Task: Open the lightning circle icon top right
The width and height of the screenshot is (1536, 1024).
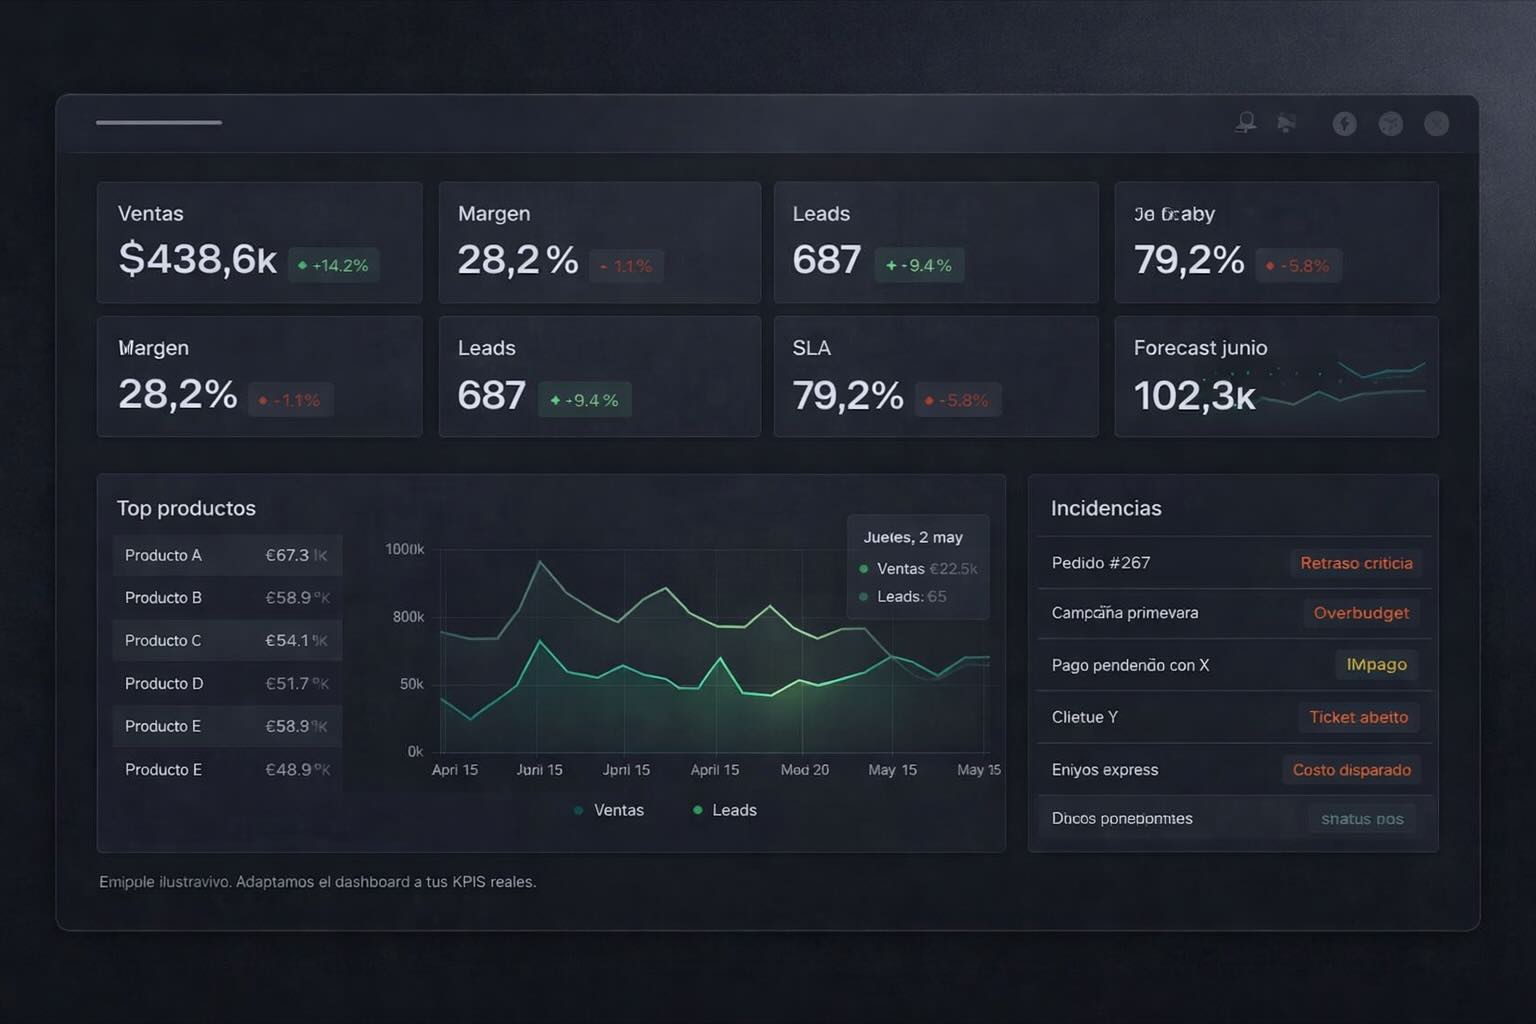Action: point(1344,124)
